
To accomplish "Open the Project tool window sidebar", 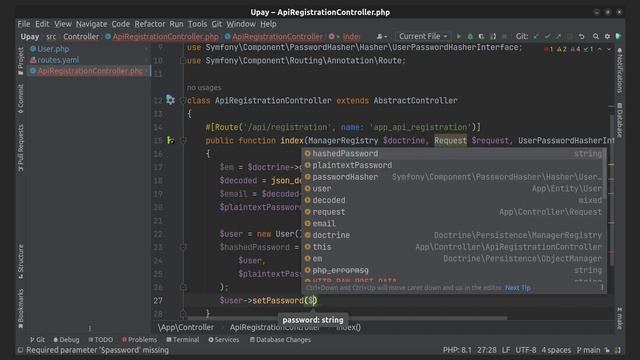I will click(x=21, y=61).
